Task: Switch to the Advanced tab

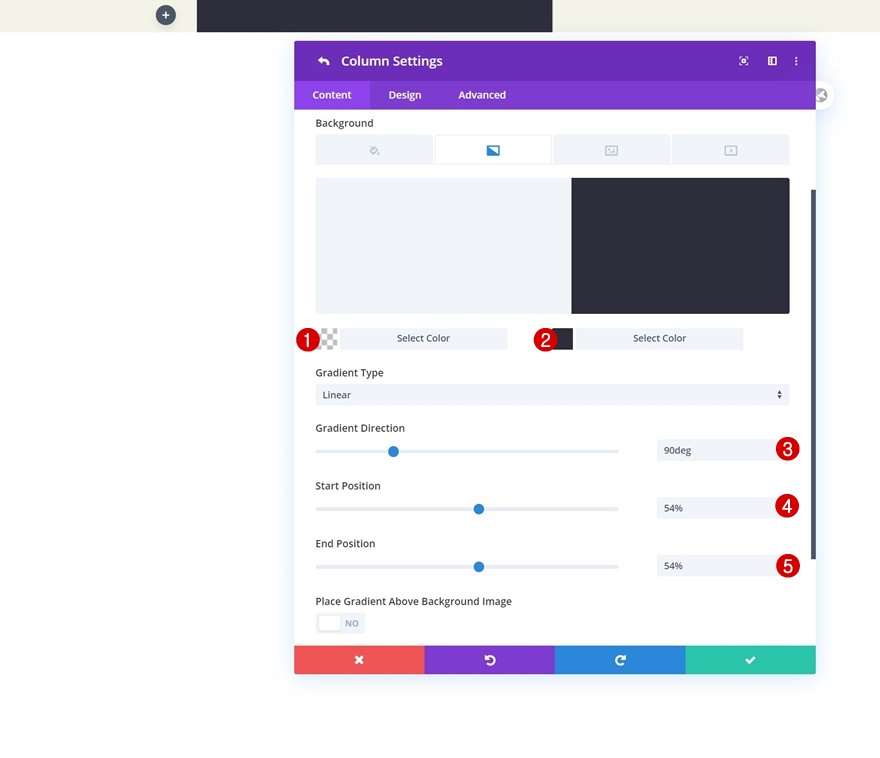Action: [482, 95]
